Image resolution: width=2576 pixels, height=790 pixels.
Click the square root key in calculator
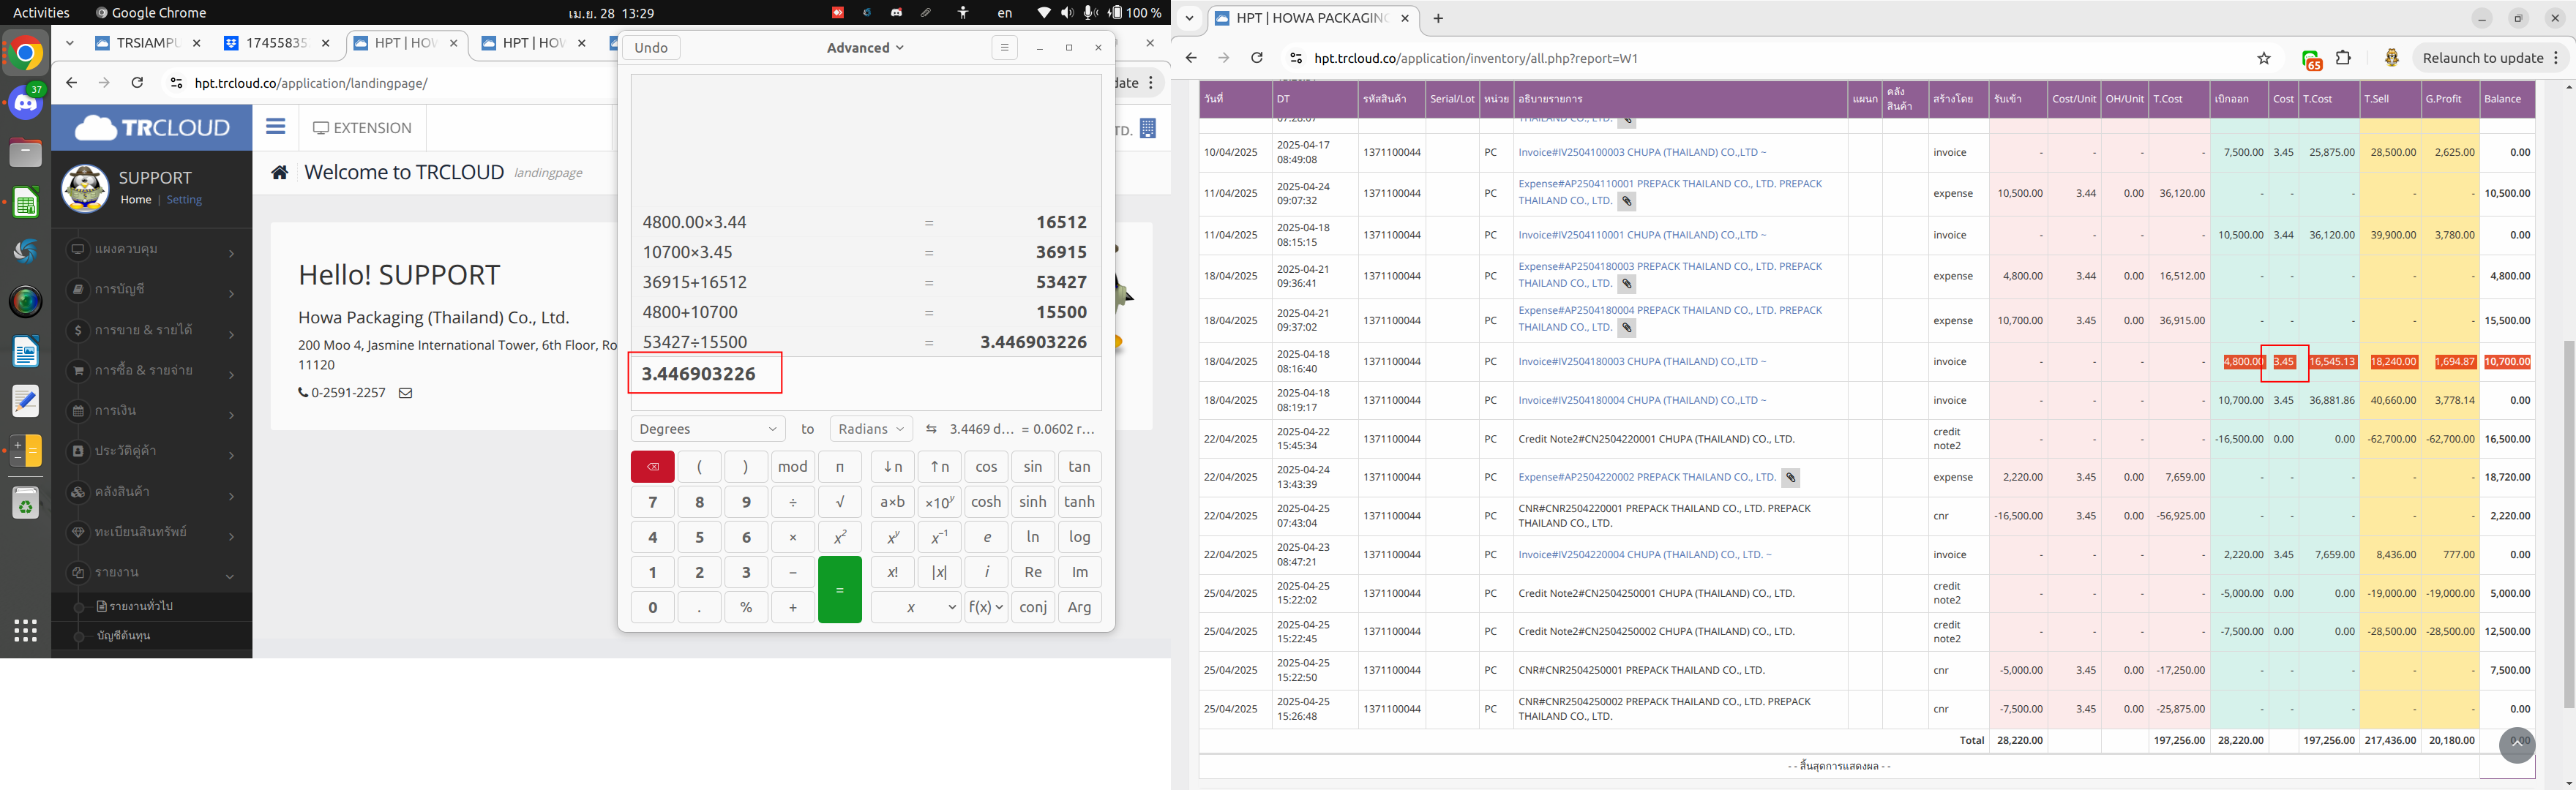point(840,502)
